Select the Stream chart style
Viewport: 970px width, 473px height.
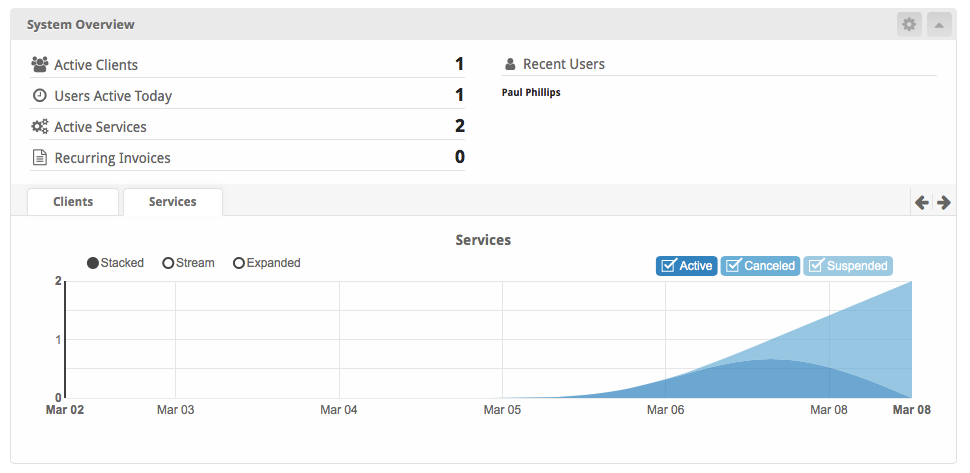pyautogui.click(x=168, y=263)
